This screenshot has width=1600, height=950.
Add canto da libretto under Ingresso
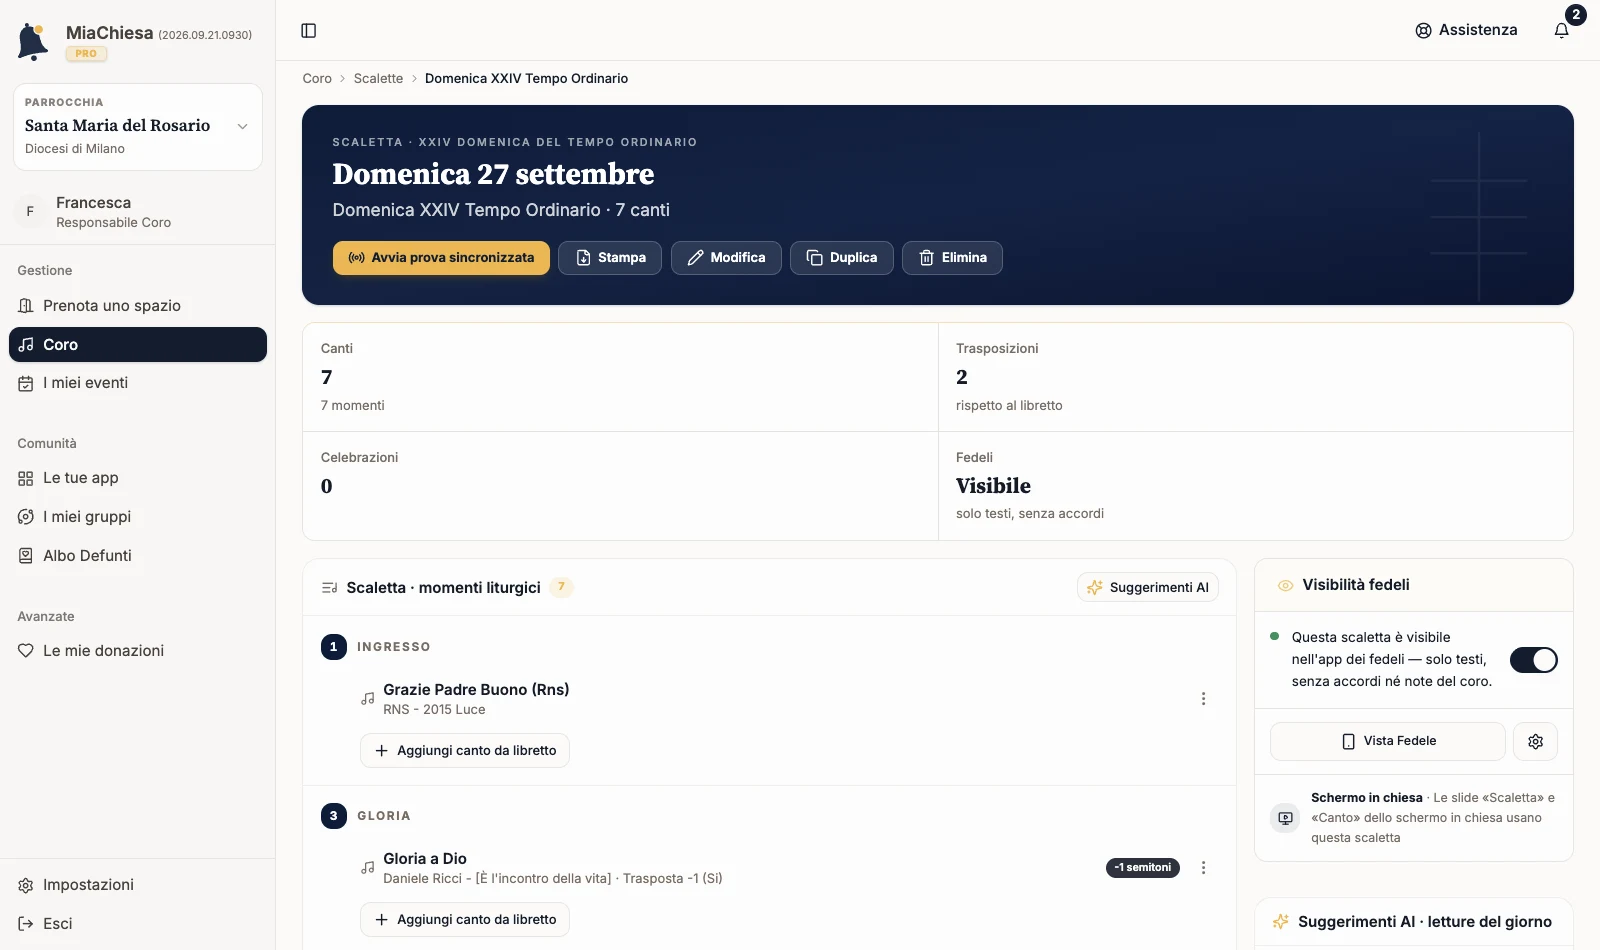click(465, 751)
